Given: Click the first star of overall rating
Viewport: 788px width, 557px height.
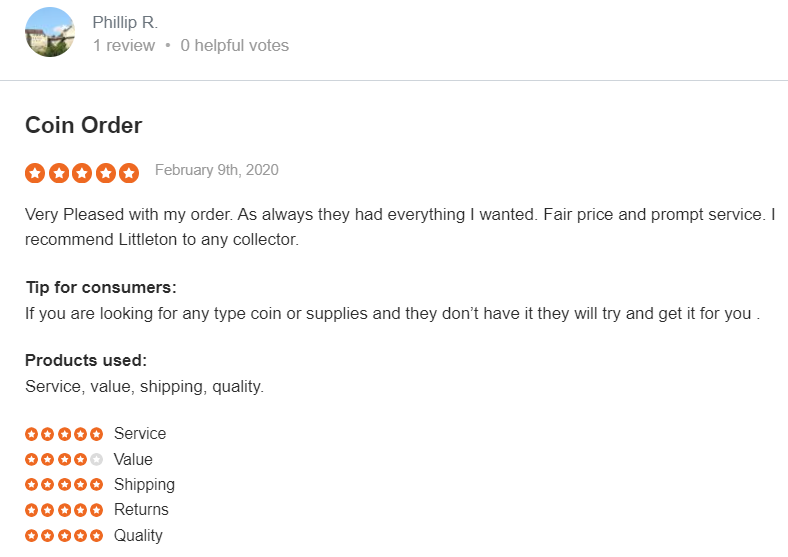Looking at the screenshot, I should [35, 173].
